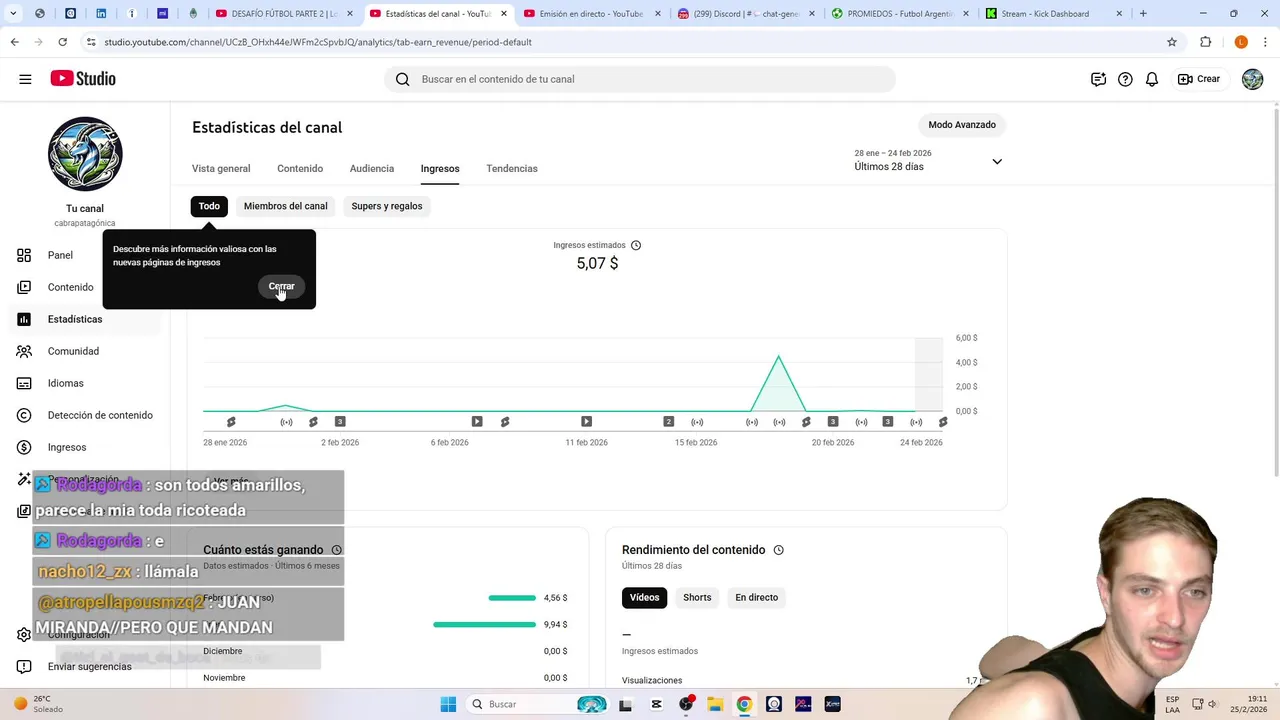Click the 5,07 $ estimated revenue value
The height and width of the screenshot is (720, 1280).
pos(597,264)
